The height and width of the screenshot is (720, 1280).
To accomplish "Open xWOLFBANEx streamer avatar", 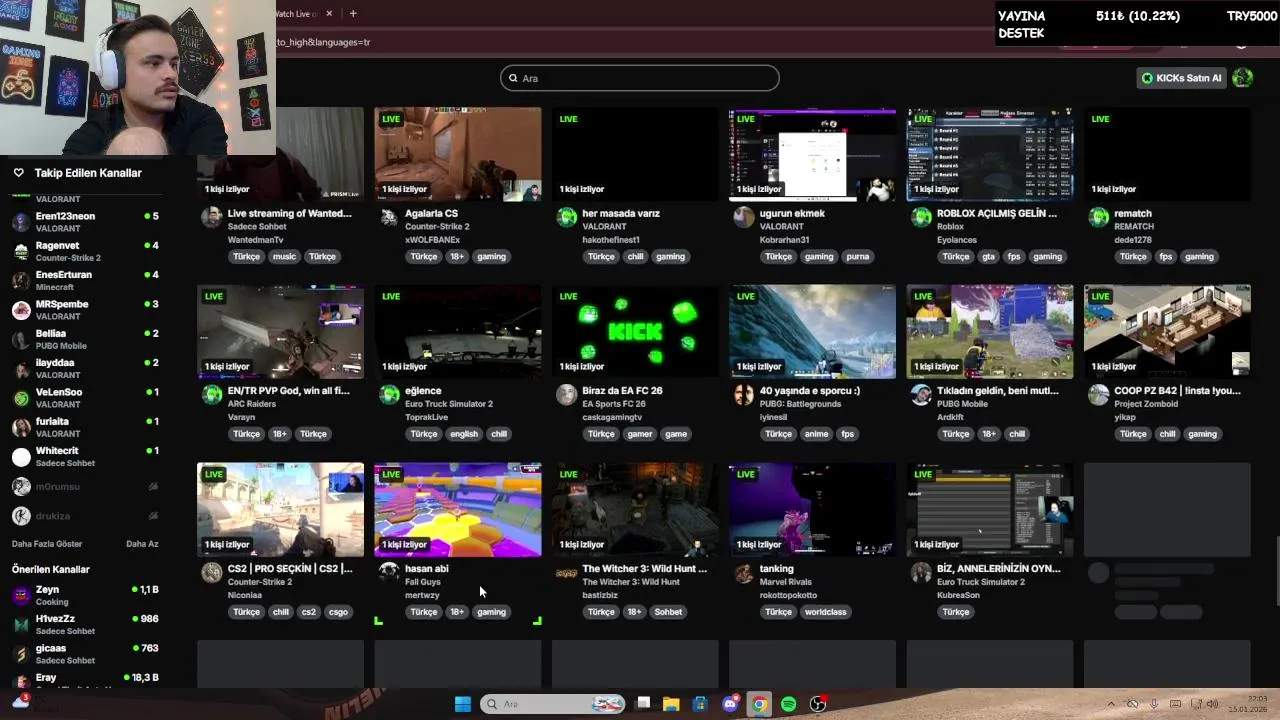I will [x=389, y=217].
